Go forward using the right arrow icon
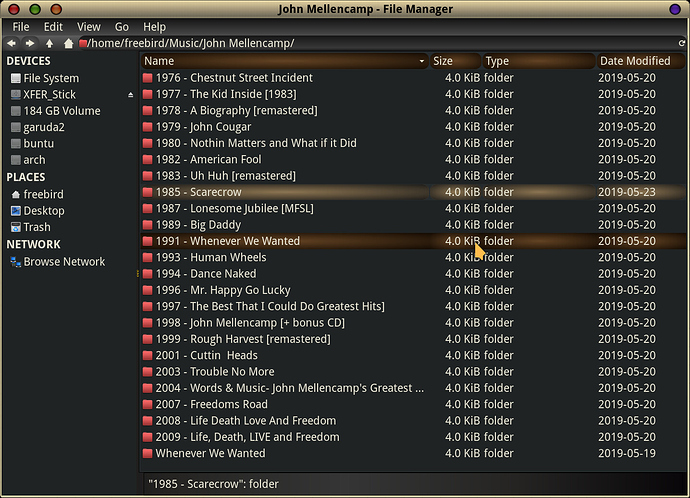 tap(30, 43)
